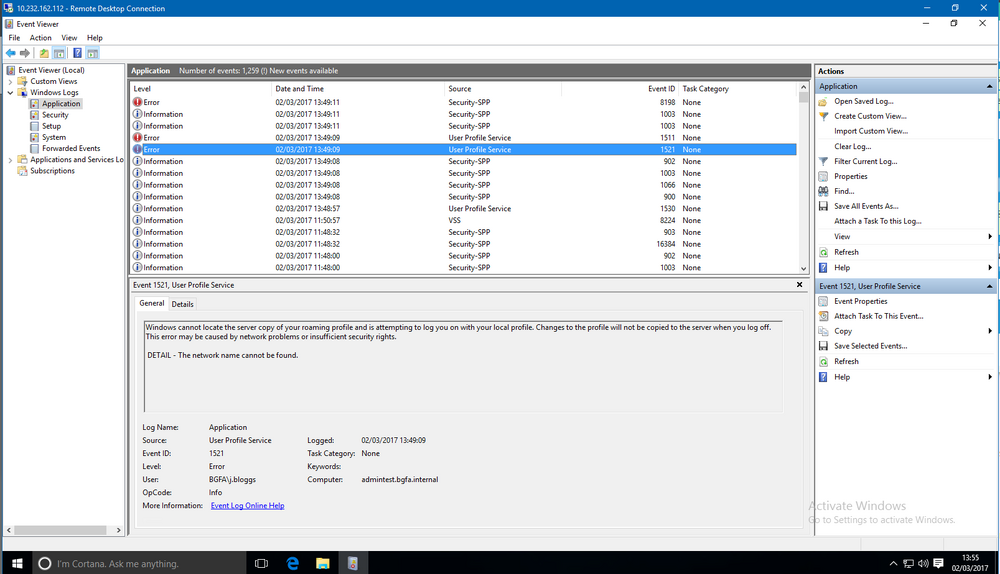Open the Action Center notification icon
This screenshot has height=574, width=1000.
point(938,563)
